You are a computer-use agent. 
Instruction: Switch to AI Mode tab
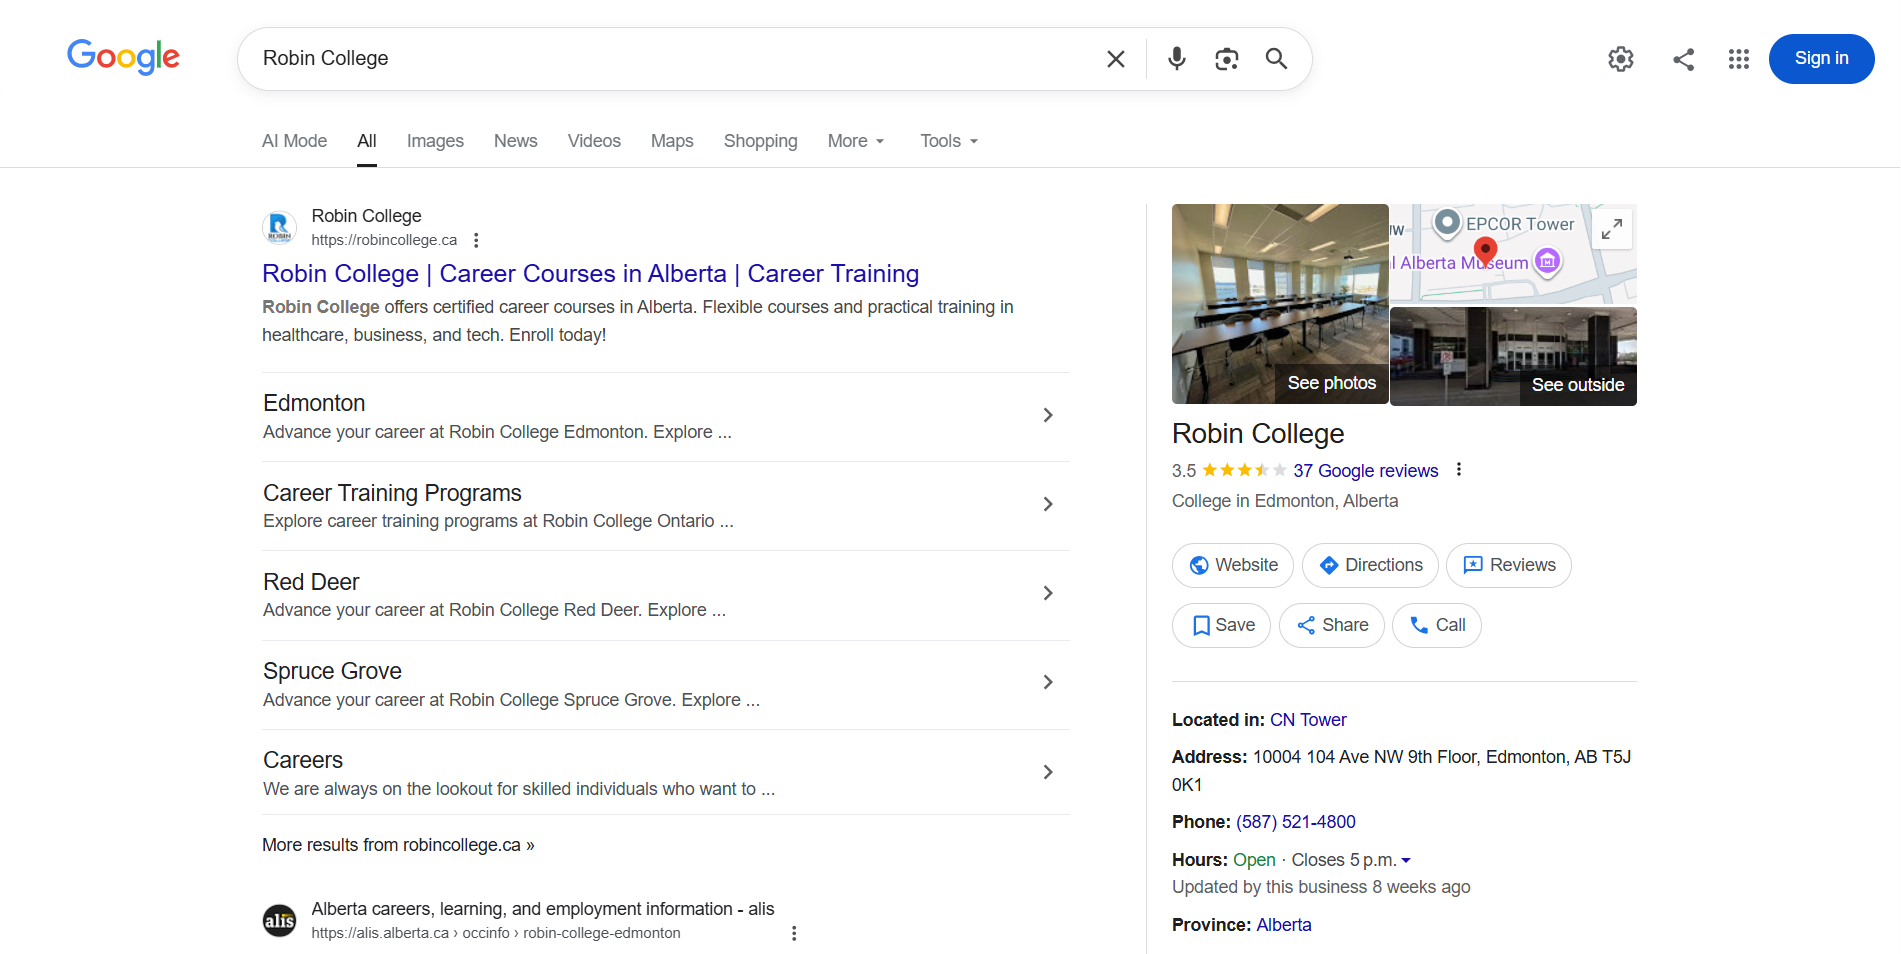coord(294,141)
